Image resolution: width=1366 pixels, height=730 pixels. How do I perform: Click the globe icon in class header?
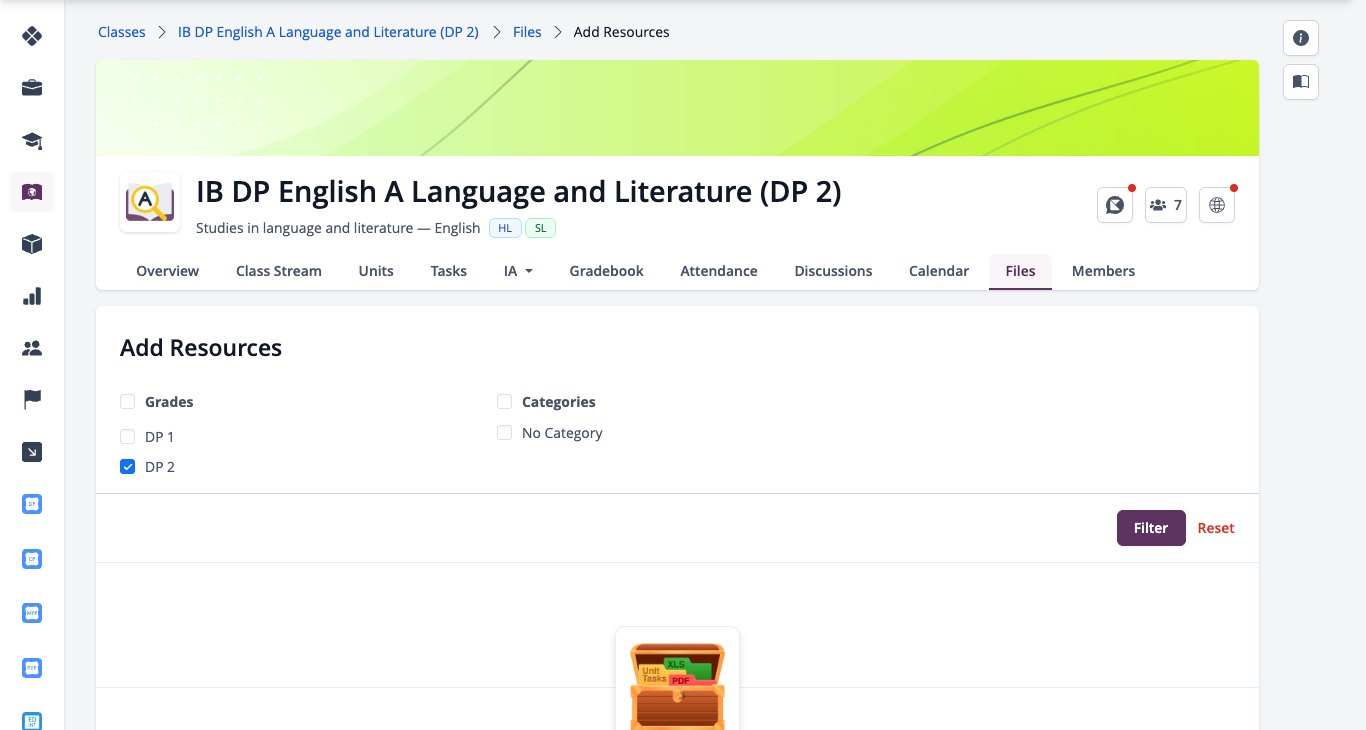click(1217, 205)
